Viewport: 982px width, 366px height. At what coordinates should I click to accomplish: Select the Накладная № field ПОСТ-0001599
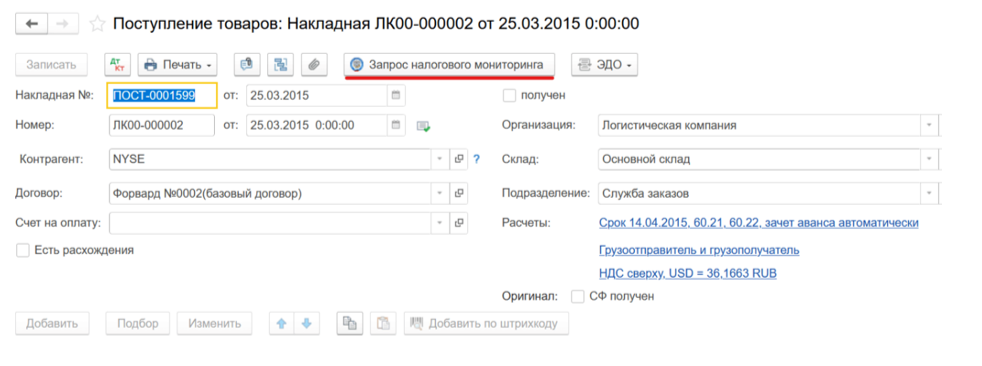point(162,95)
